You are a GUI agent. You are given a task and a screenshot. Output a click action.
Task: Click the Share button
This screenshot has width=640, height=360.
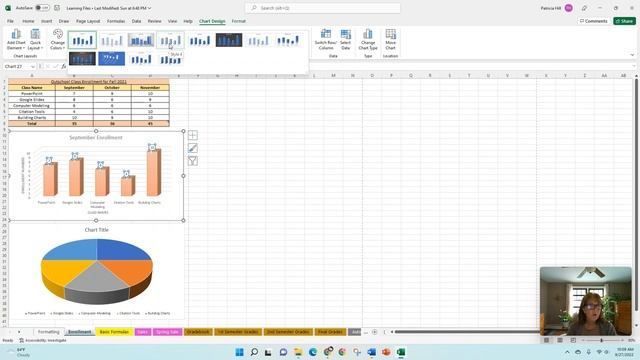click(x=624, y=21)
